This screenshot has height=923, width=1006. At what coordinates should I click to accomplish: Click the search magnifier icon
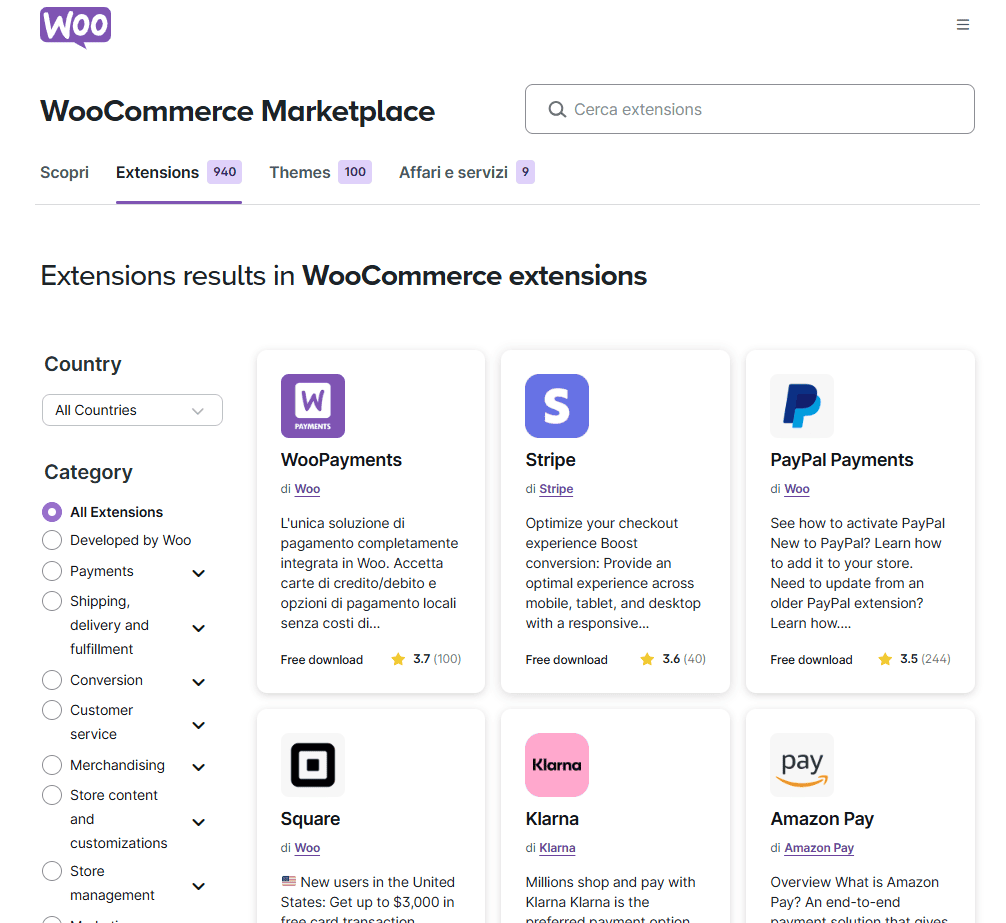[x=557, y=110]
